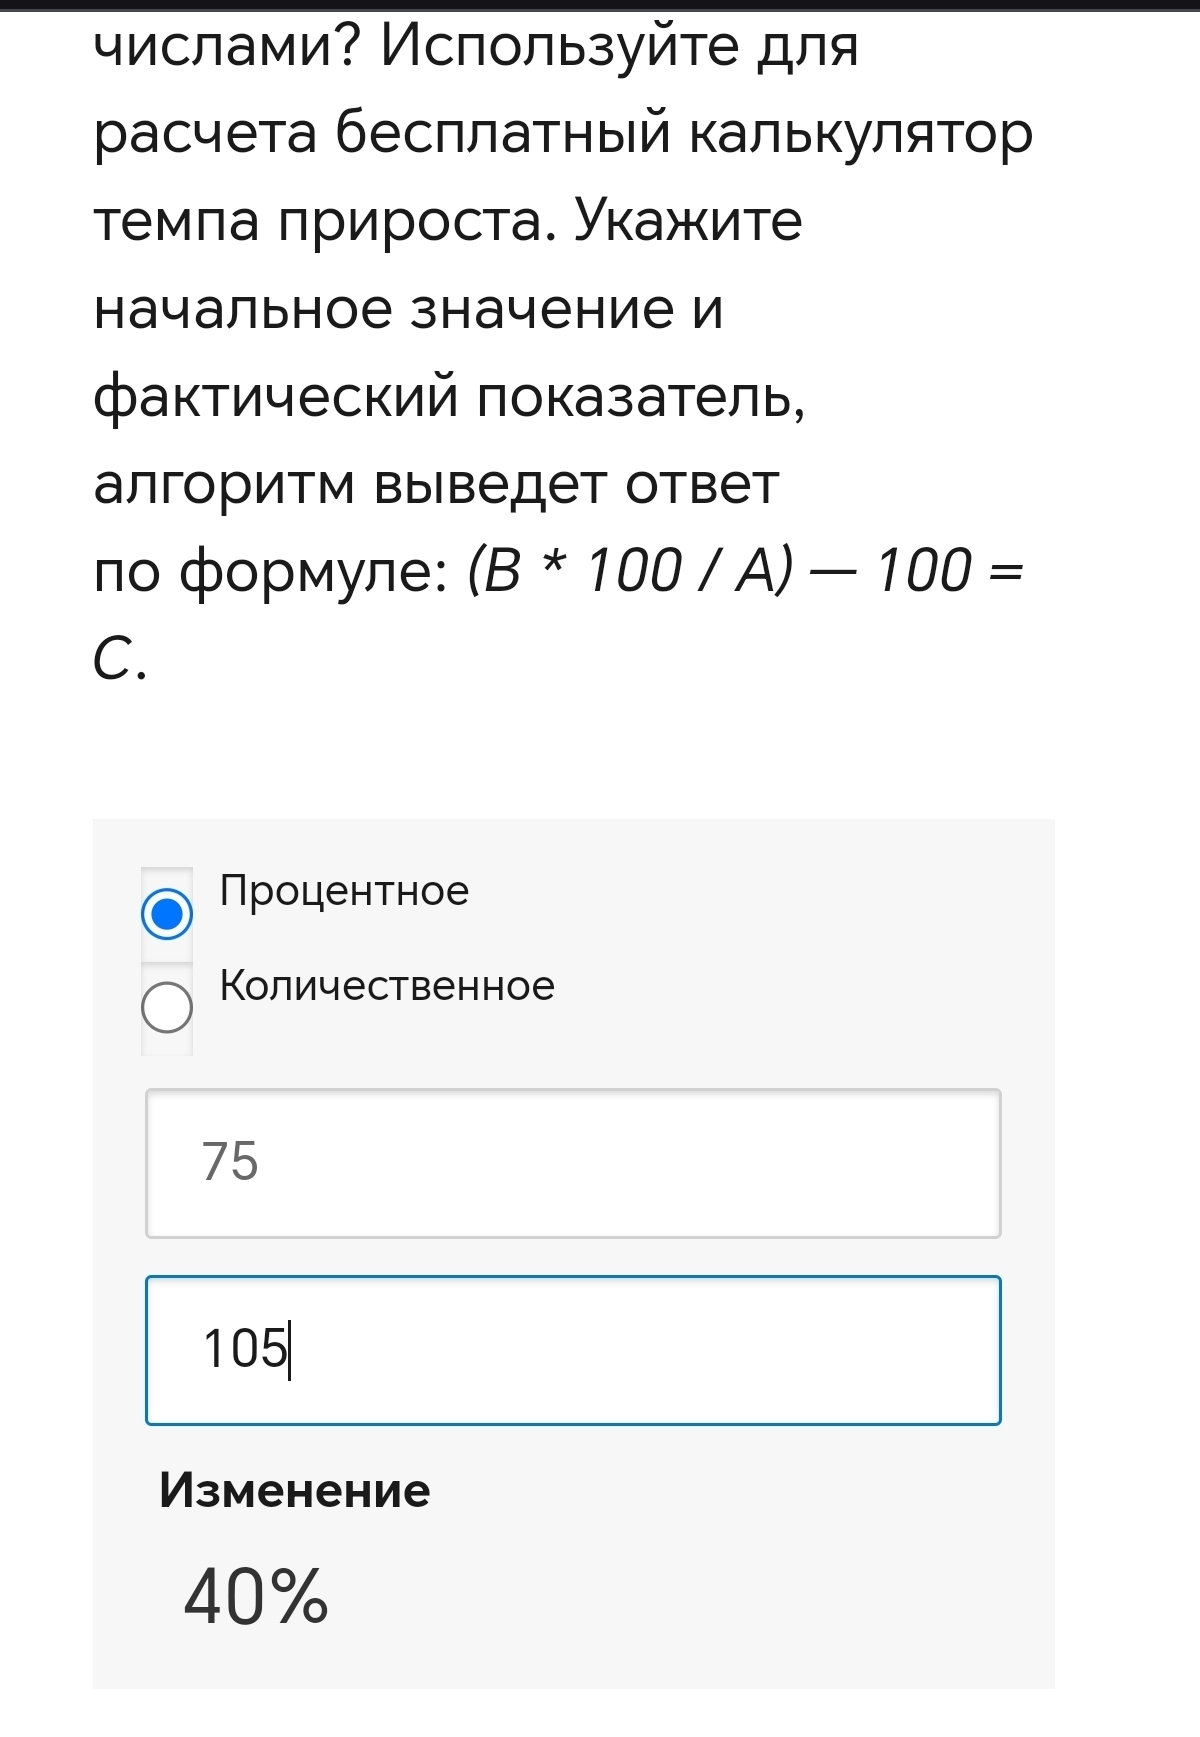
Task: Select the "Количественное" radio button
Action: [x=167, y=1007]
